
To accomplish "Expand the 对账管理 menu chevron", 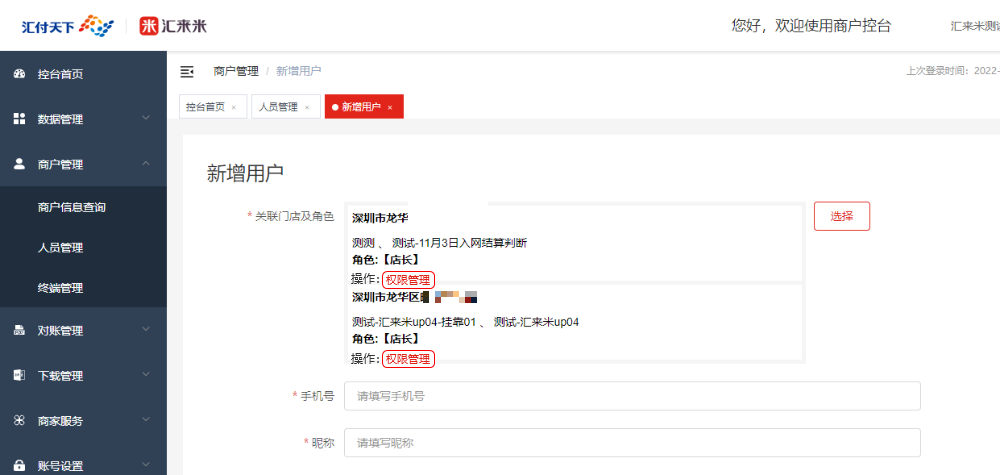I will tap(146, 330).
